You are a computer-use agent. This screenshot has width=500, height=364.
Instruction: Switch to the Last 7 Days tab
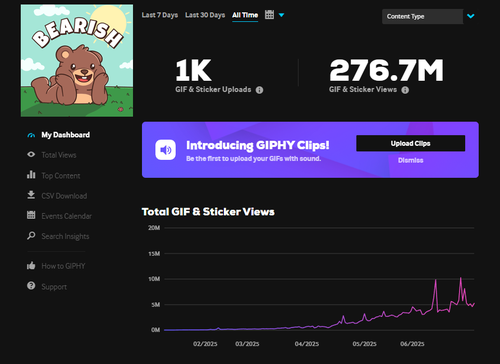pyautogui.click(x=160, y=15)
